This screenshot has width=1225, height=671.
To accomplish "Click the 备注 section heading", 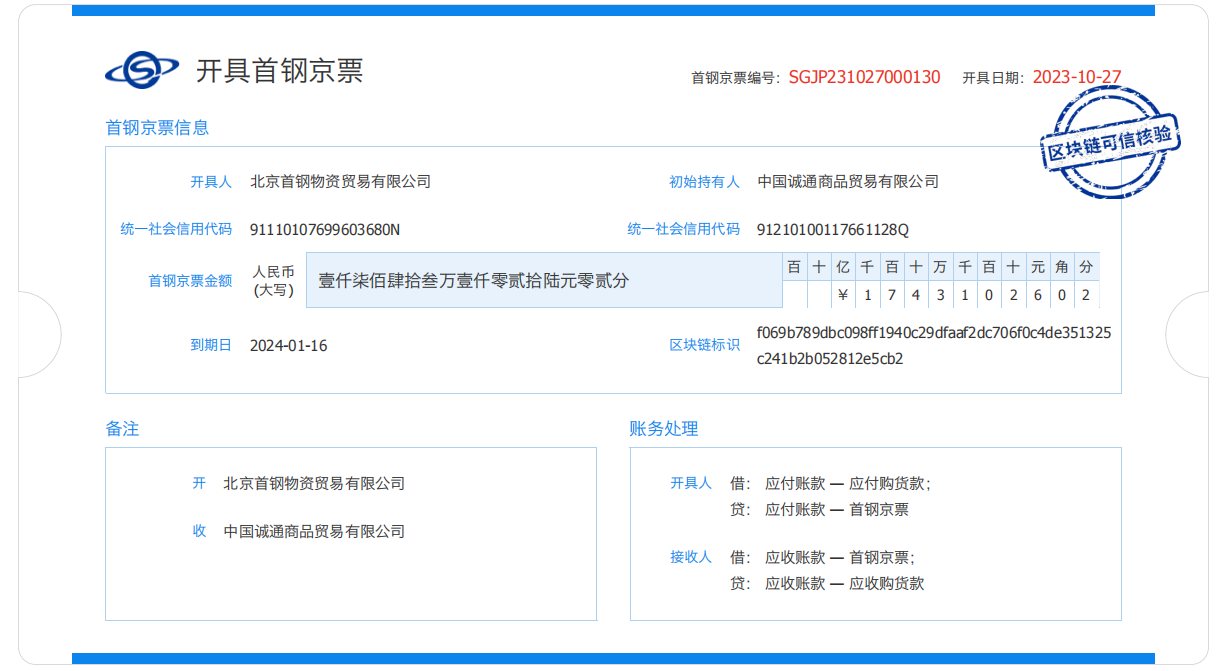I will coord(122,428).
